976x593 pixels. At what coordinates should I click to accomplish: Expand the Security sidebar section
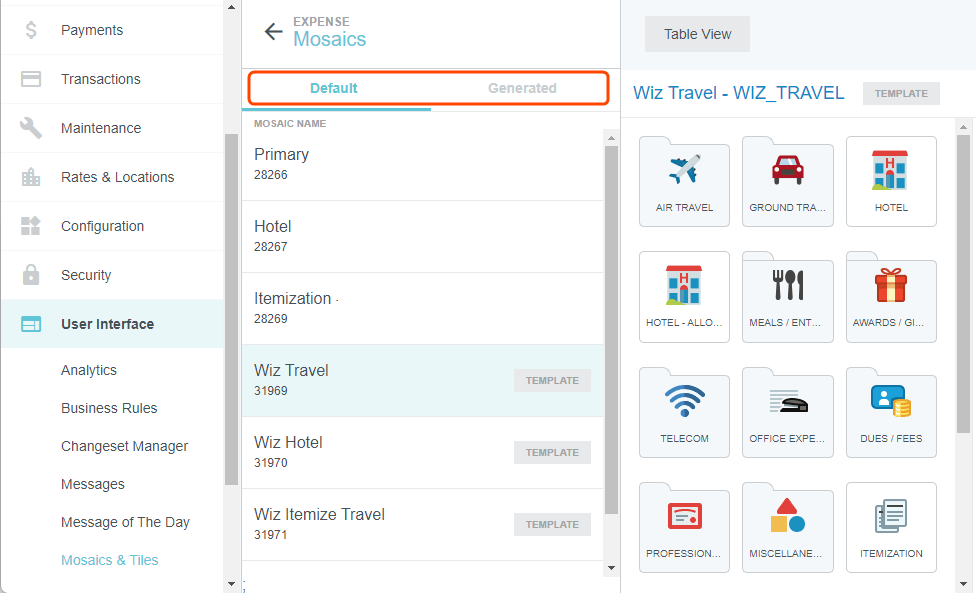tap(86, 275)
